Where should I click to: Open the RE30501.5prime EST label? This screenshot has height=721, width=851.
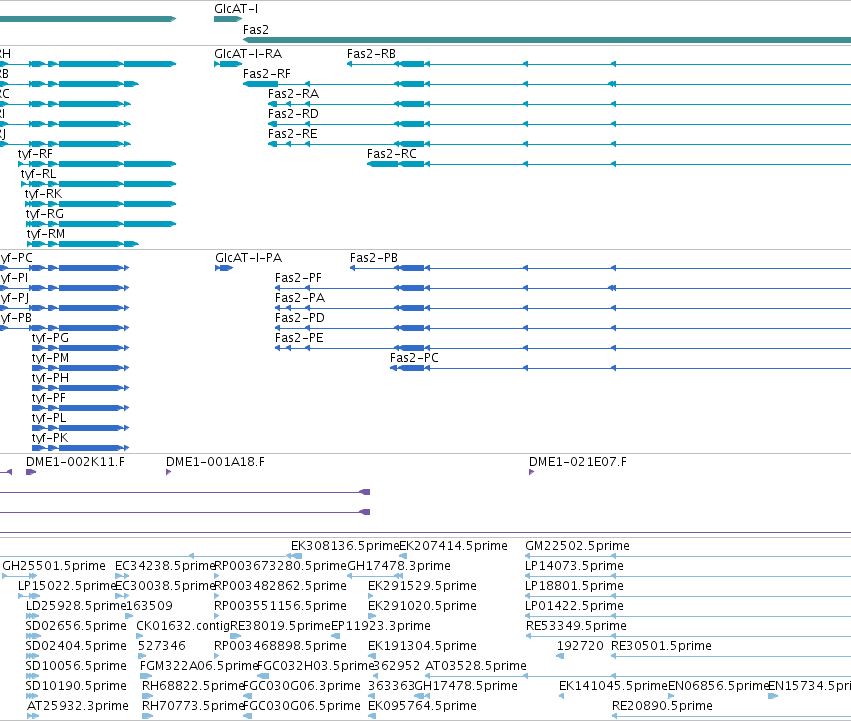[x=661, y=646]
